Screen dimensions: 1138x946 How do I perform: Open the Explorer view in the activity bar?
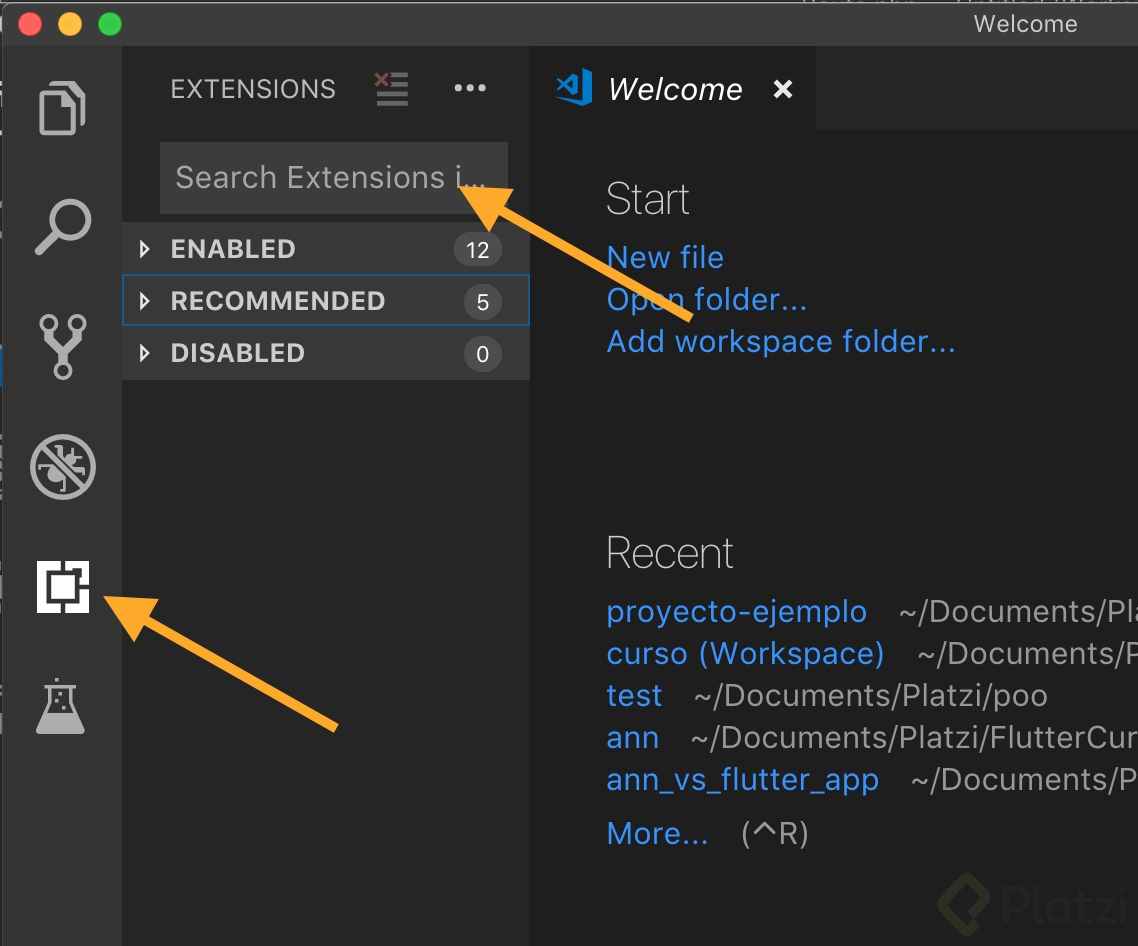pos(62,108)
